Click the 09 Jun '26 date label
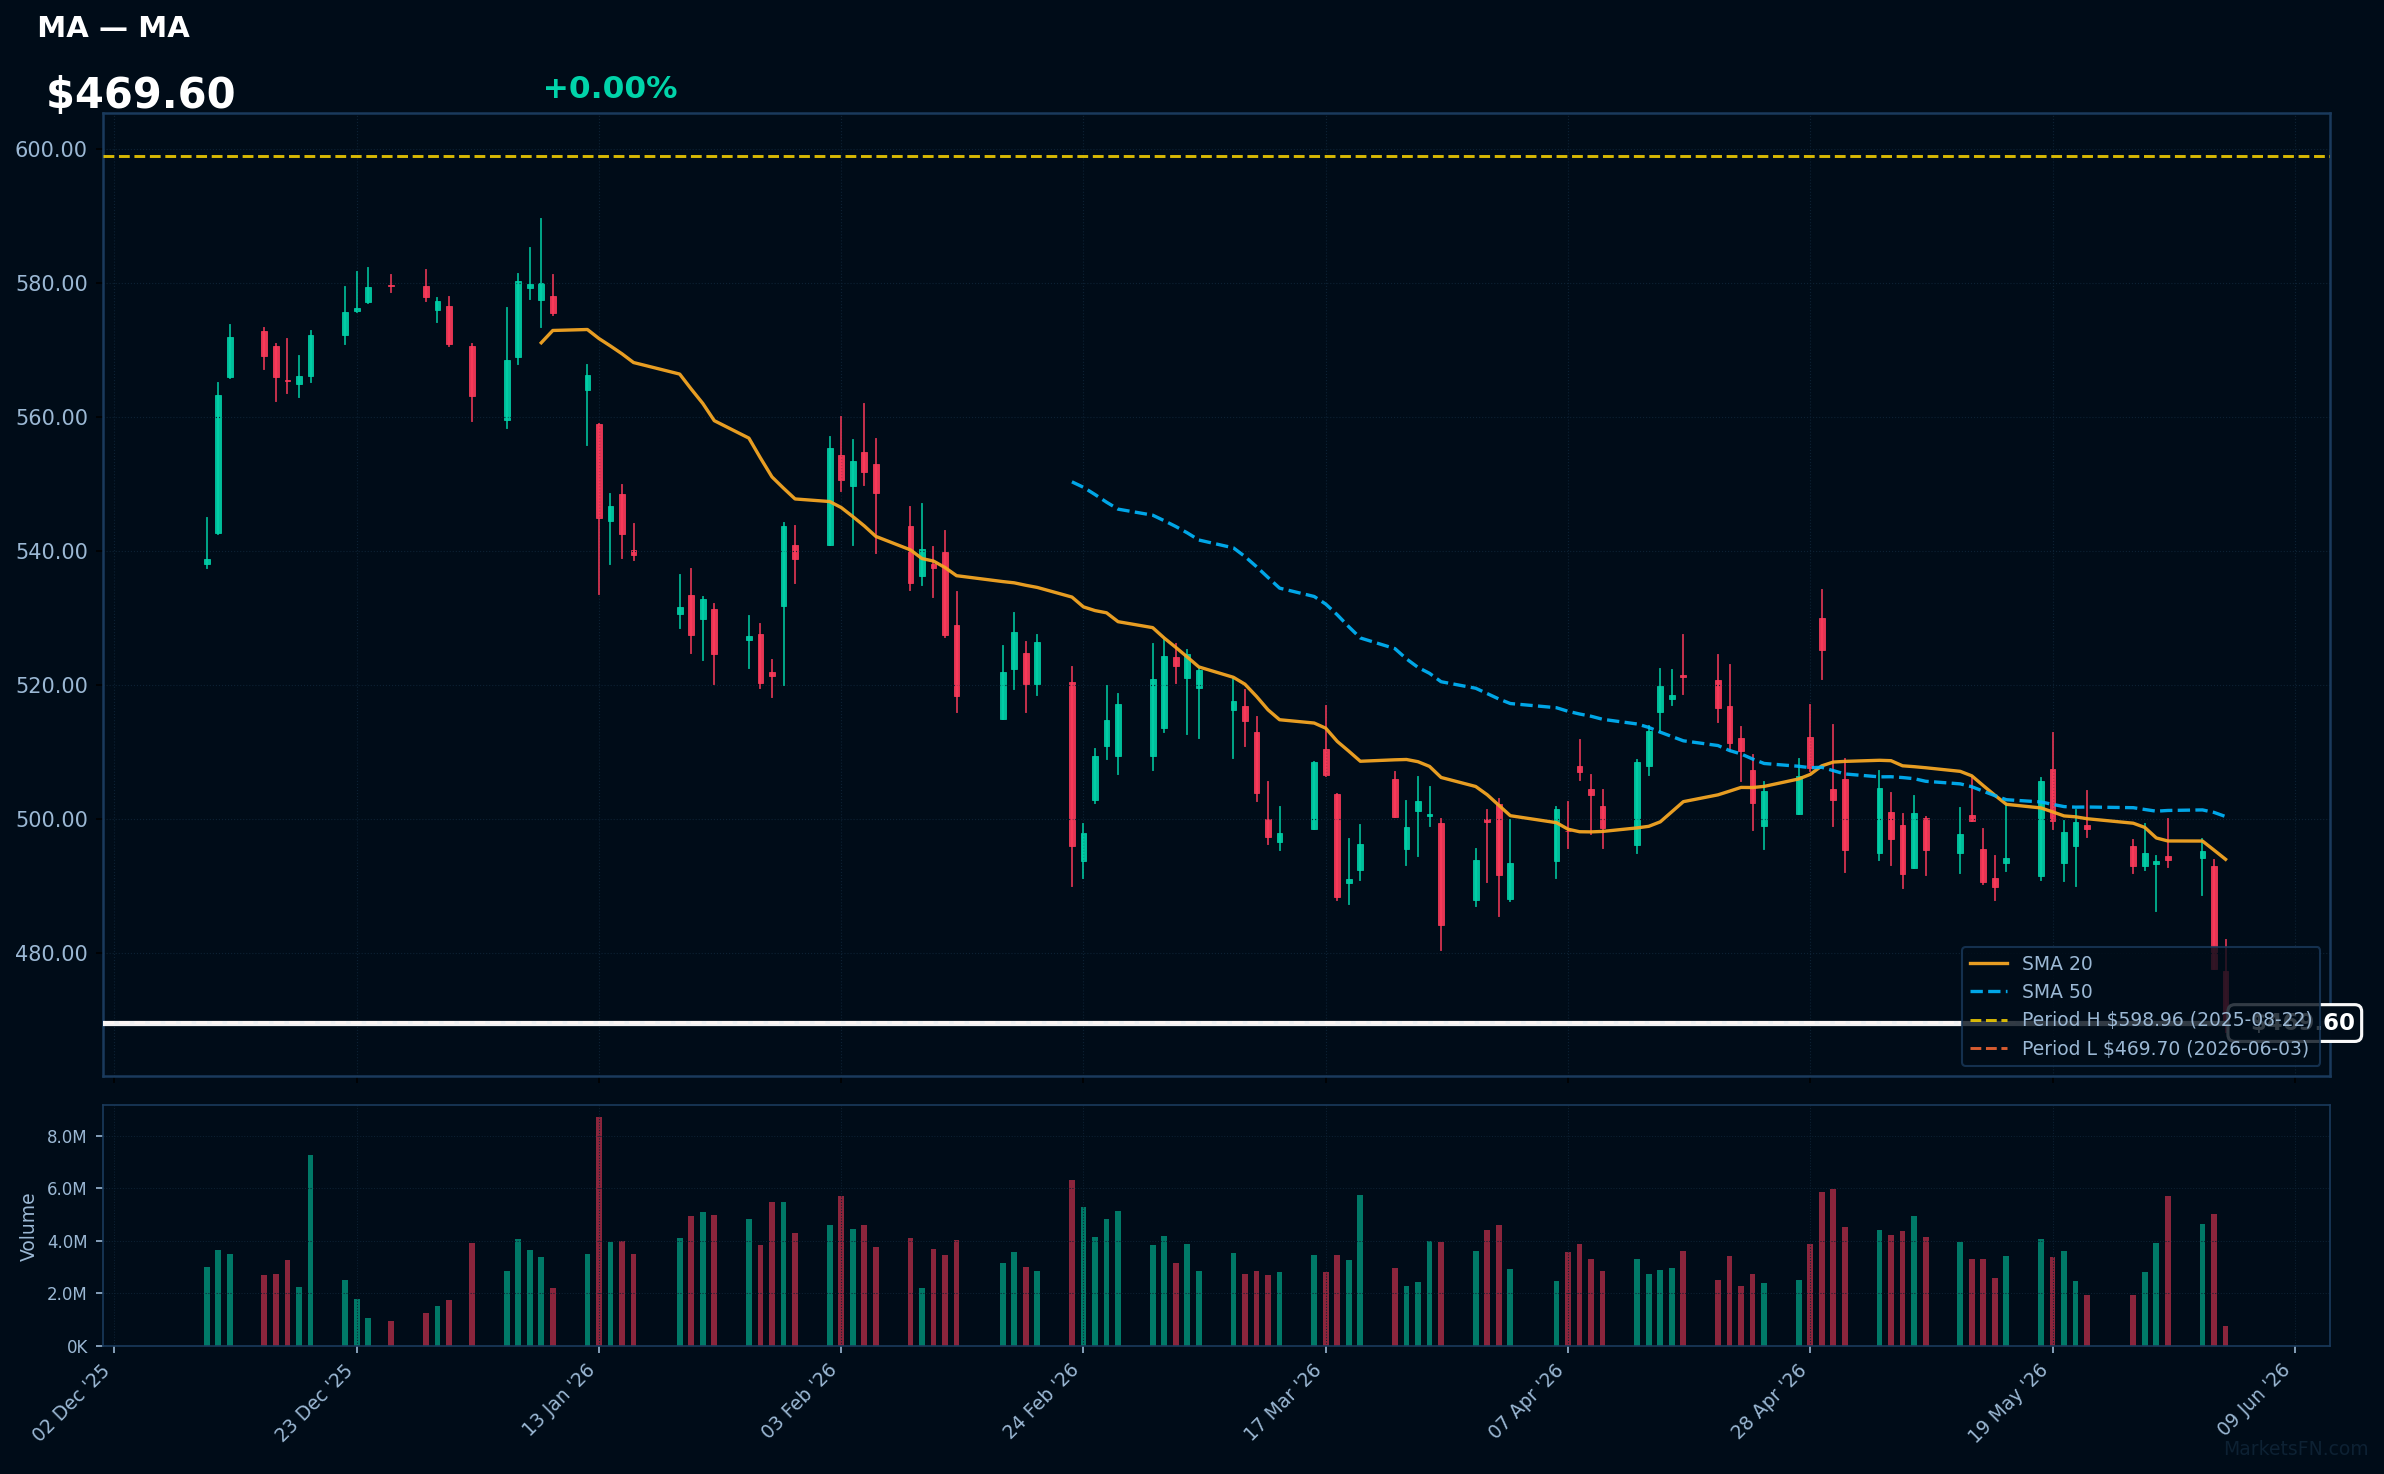 [2253, 1399]
